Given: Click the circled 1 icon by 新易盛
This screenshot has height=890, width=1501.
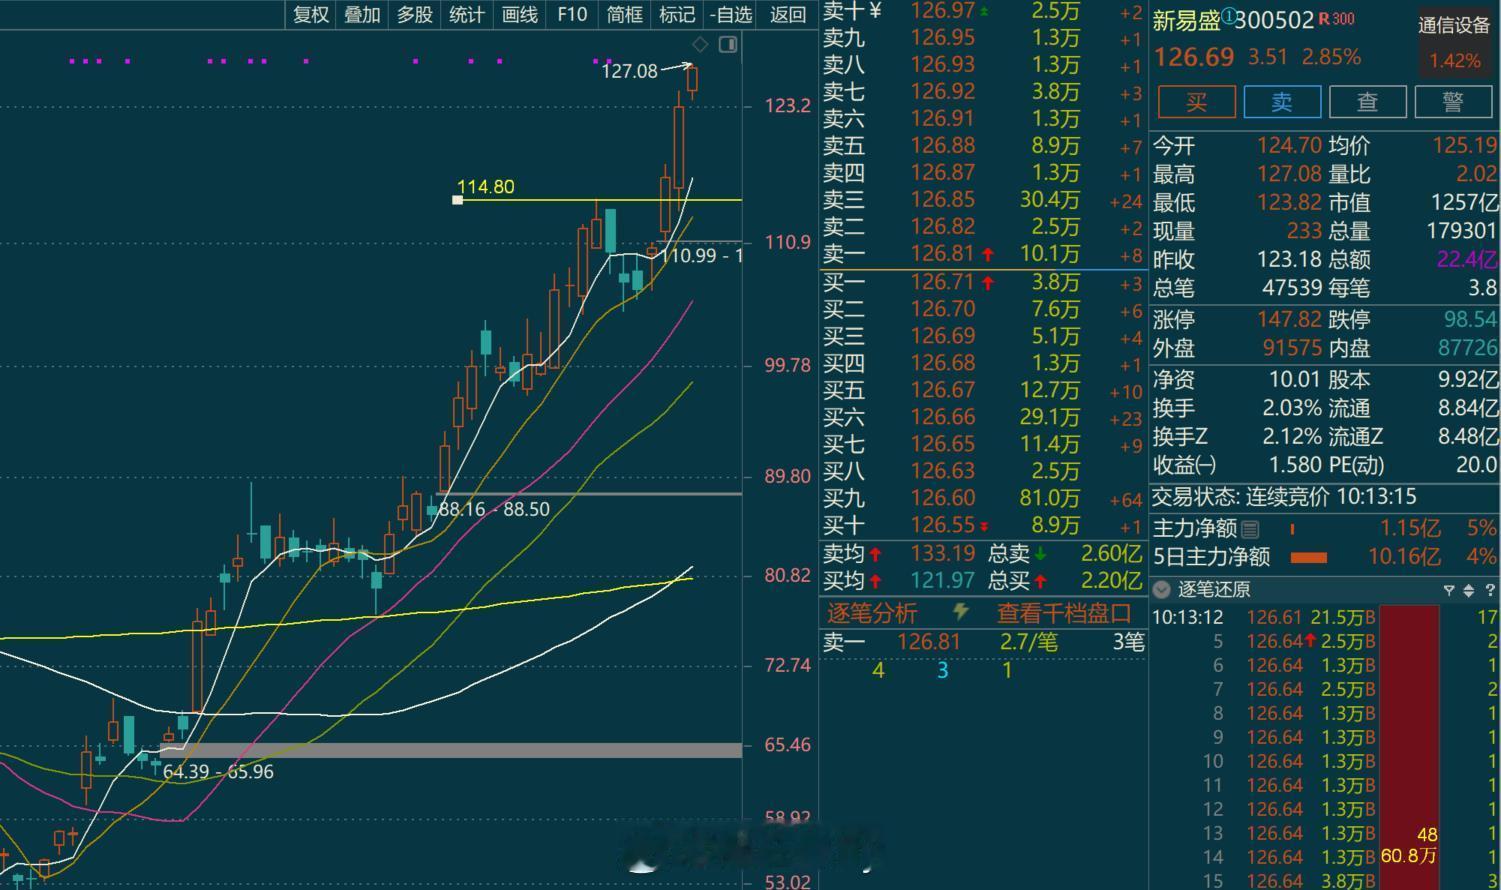Looking at the screenshot, I should click(x=1229, y=17).
